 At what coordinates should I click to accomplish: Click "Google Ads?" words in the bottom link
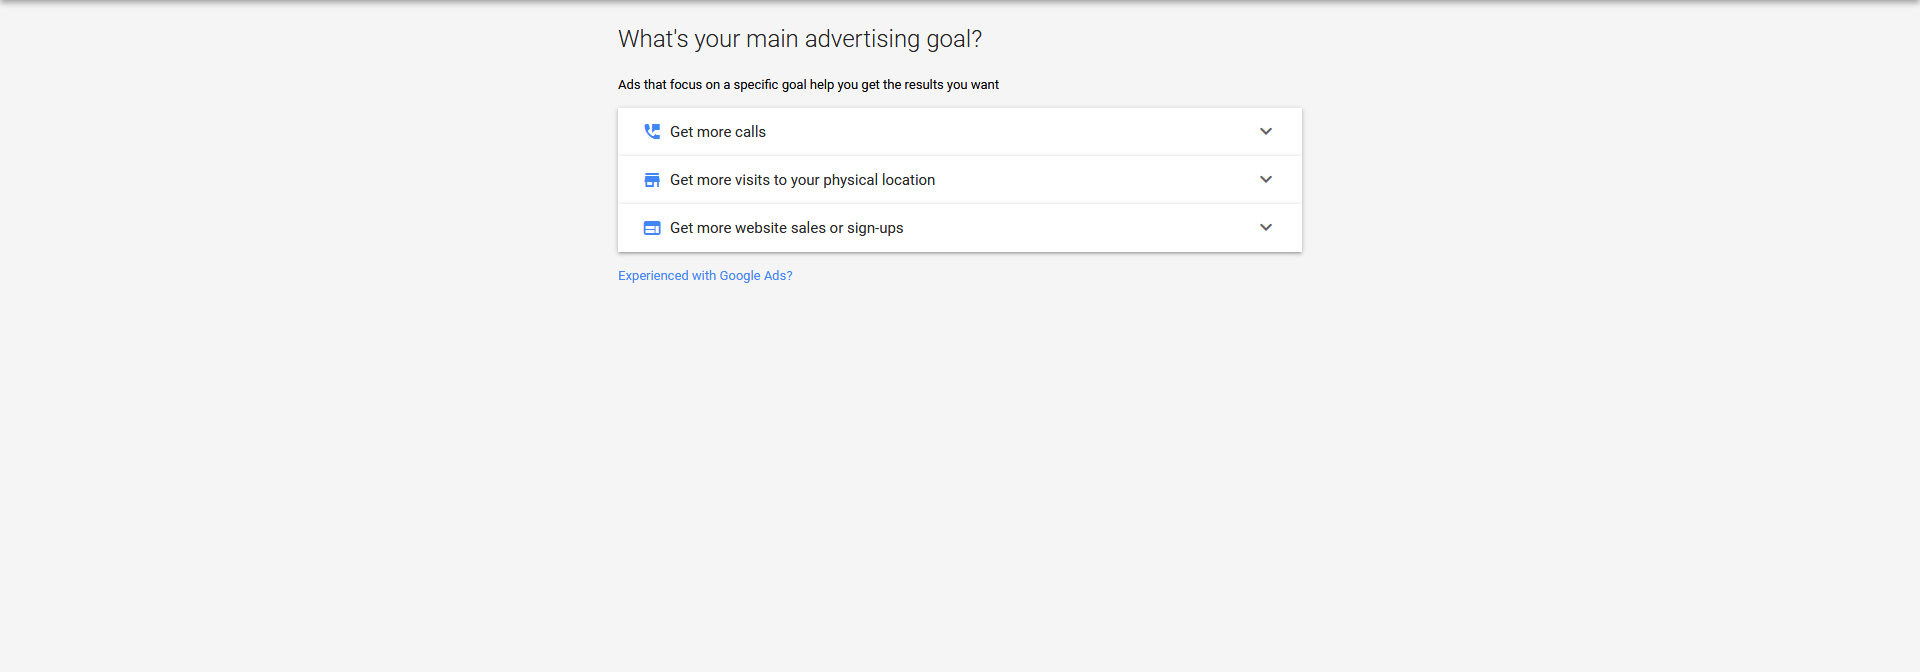click(756, 276)
